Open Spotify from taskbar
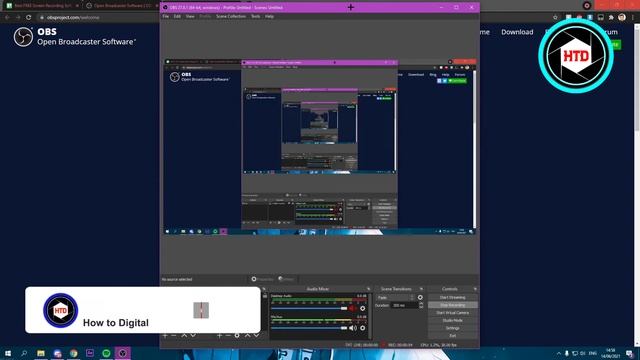 click(106, 353)
